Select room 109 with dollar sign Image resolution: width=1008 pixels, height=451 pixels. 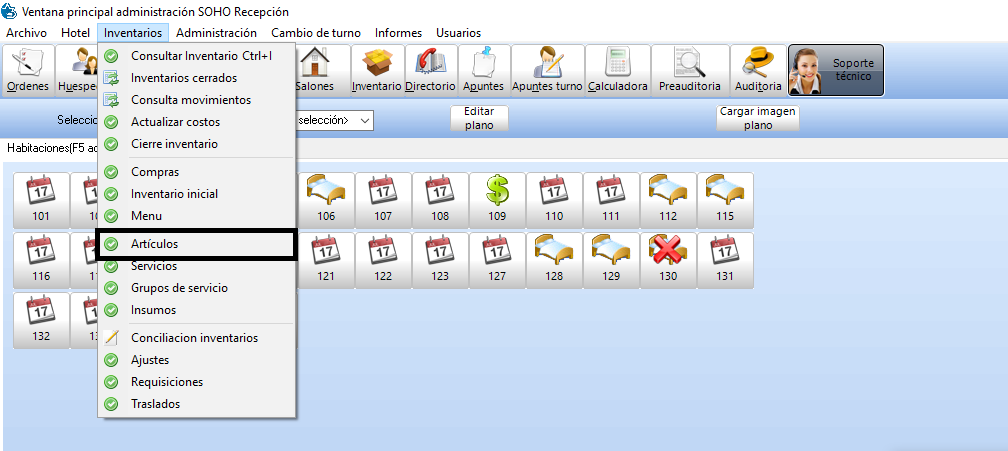coord(497,200)
